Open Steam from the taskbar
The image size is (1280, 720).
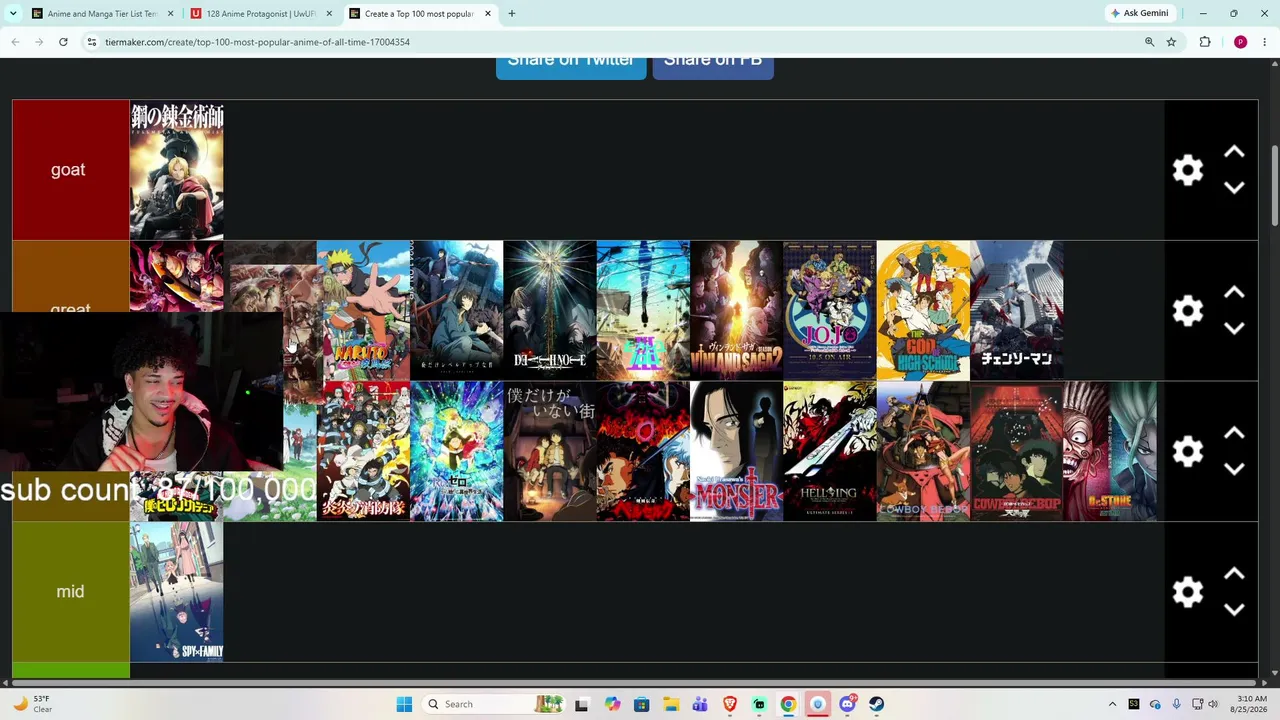click(876, 704)
